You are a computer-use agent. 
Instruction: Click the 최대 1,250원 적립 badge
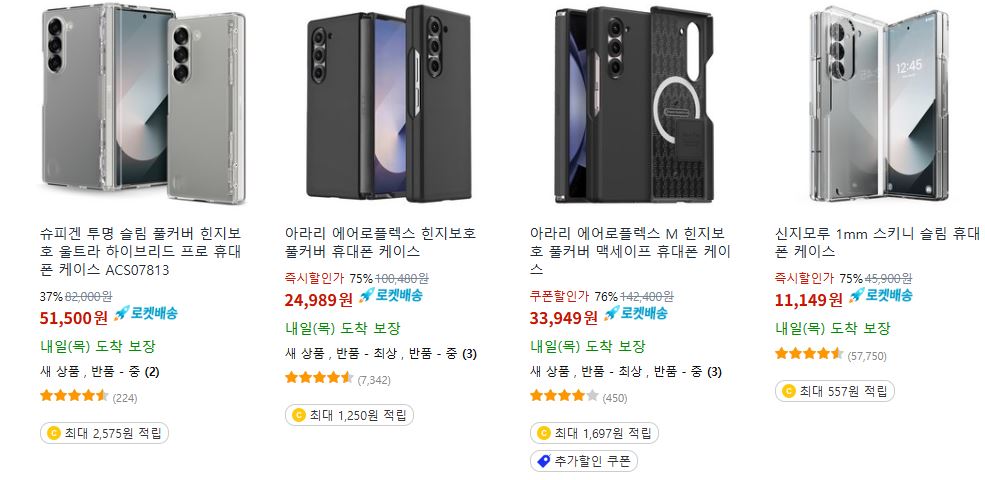click(x=349, y=415)
